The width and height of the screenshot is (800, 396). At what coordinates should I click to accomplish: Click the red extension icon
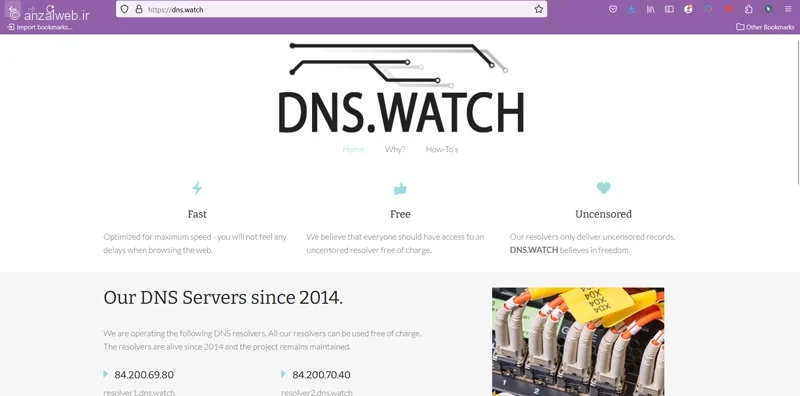[x=729, y=9]
